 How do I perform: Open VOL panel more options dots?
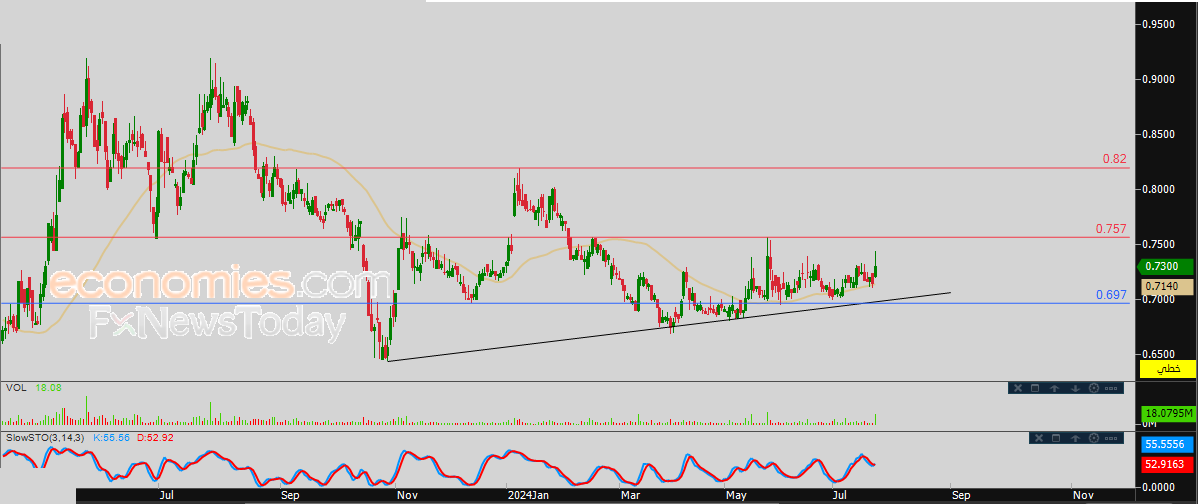1112,388
